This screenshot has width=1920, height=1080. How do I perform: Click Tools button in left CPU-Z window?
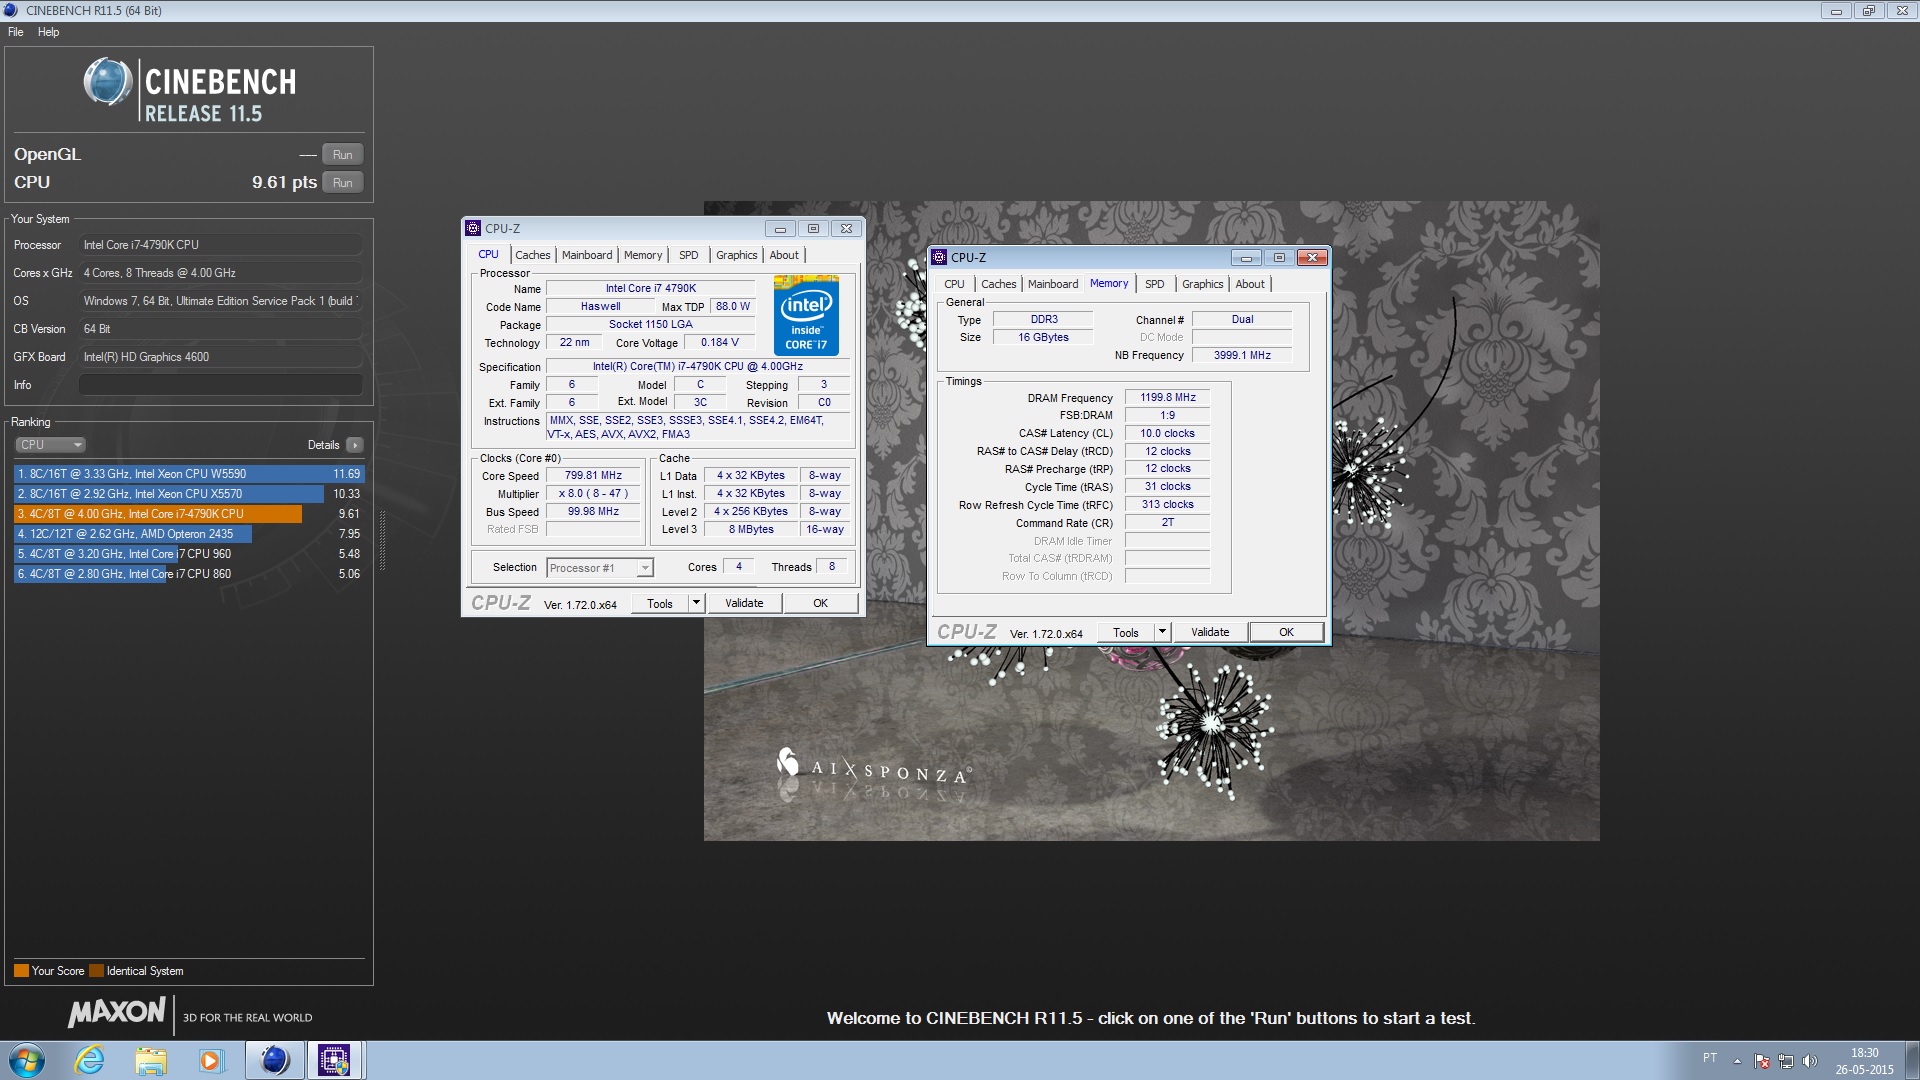click(660, 604)
